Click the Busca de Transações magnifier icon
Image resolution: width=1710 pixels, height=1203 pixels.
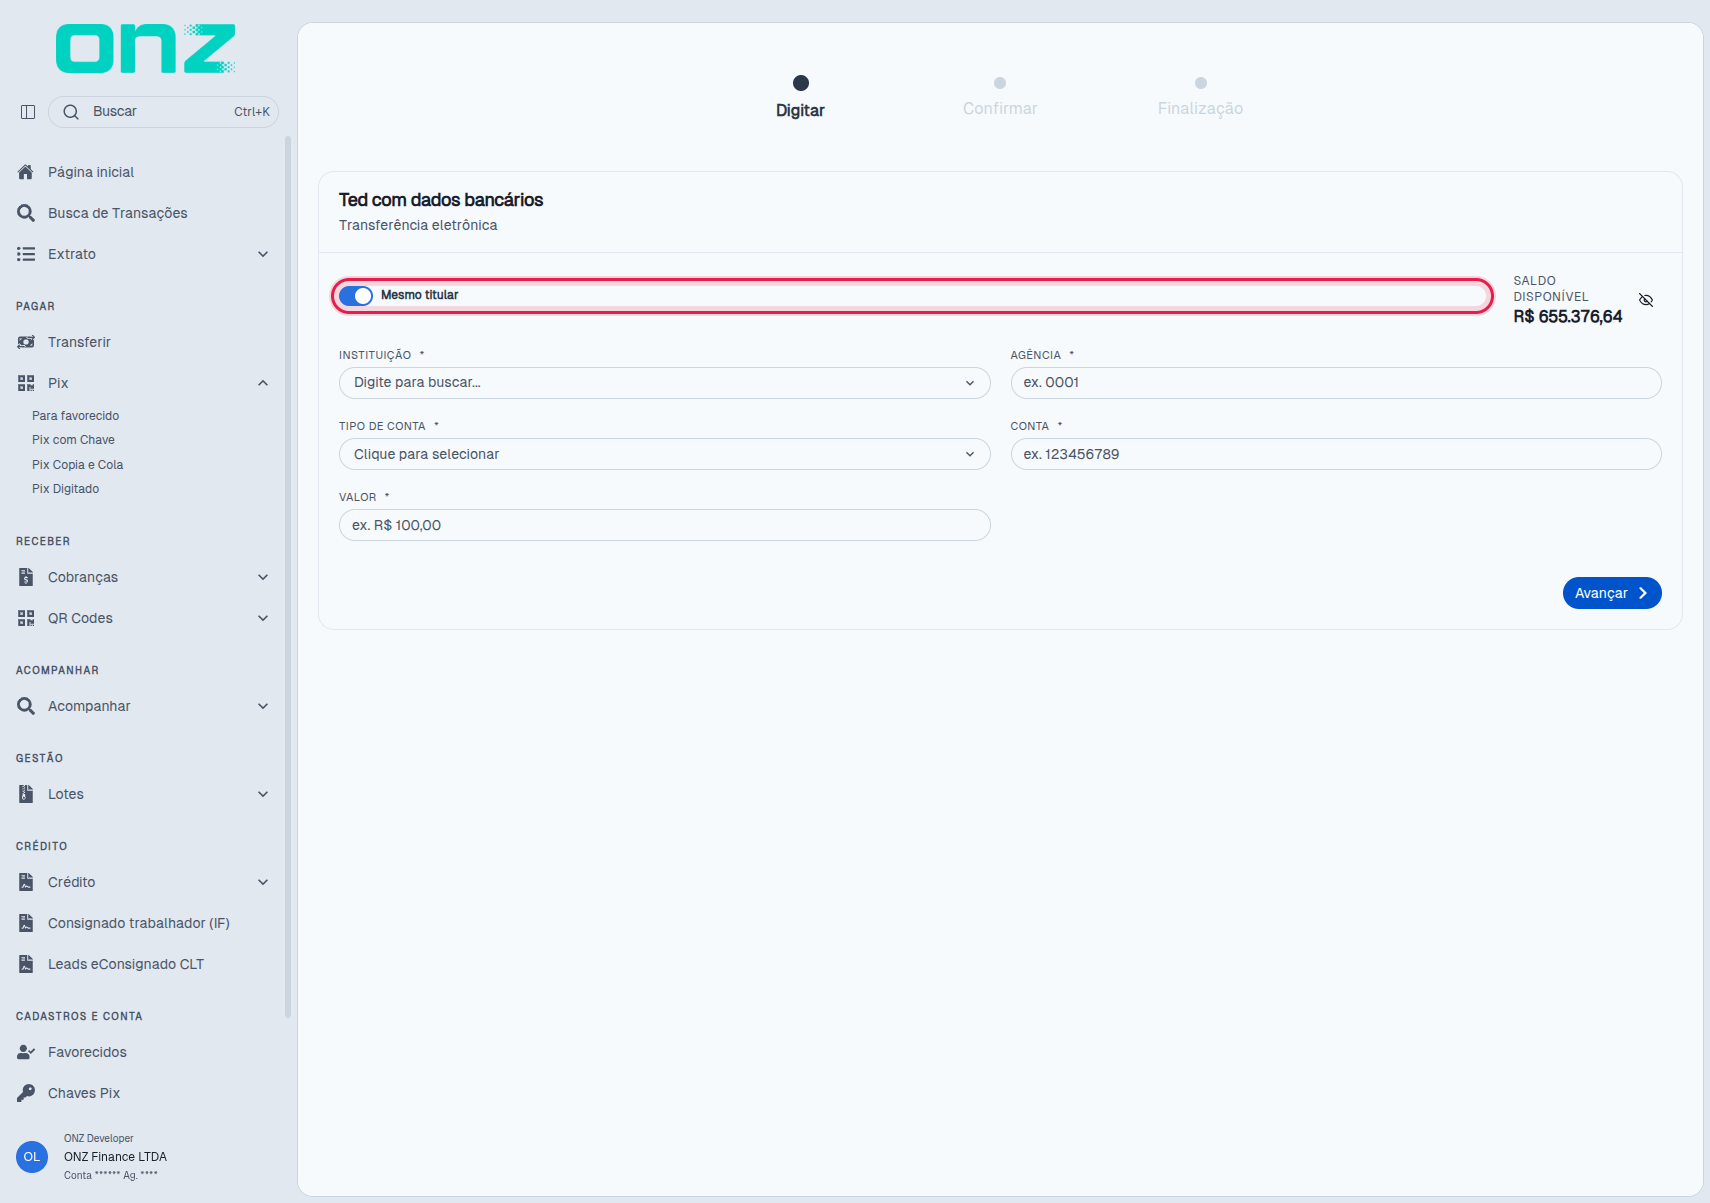click(x=26, y=213)
